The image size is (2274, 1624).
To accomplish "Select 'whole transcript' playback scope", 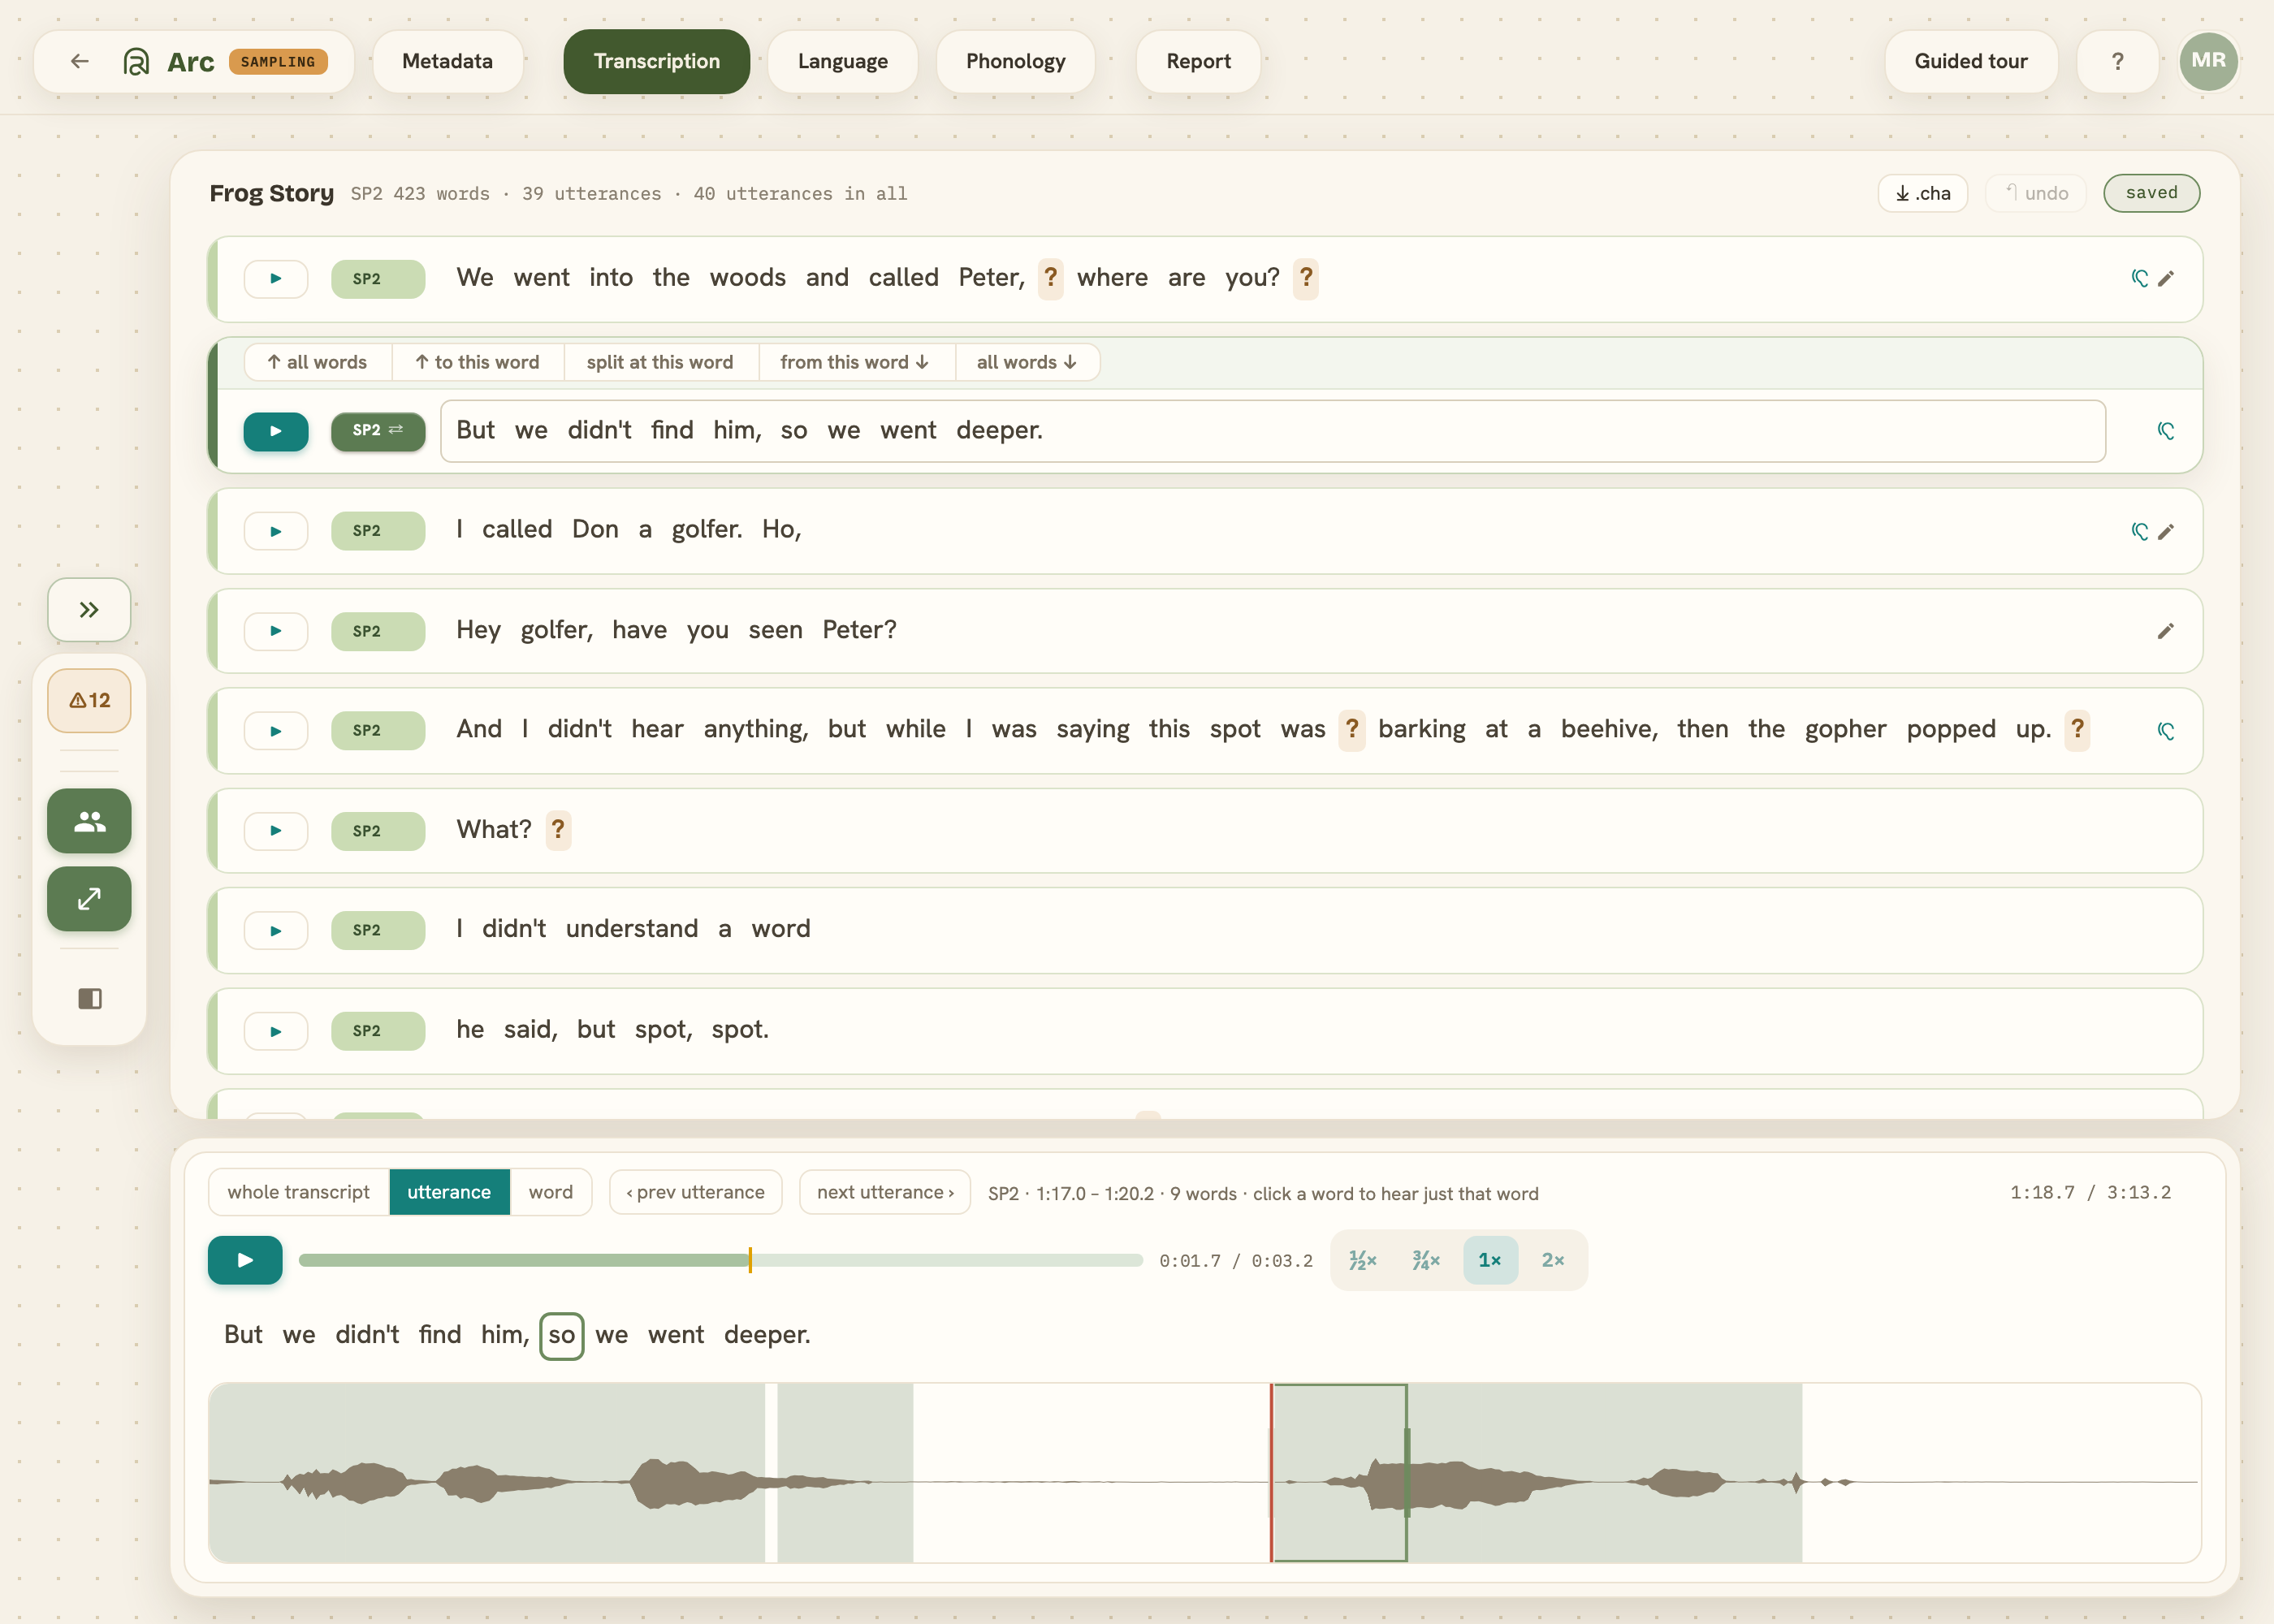I will pos(298,1192).
